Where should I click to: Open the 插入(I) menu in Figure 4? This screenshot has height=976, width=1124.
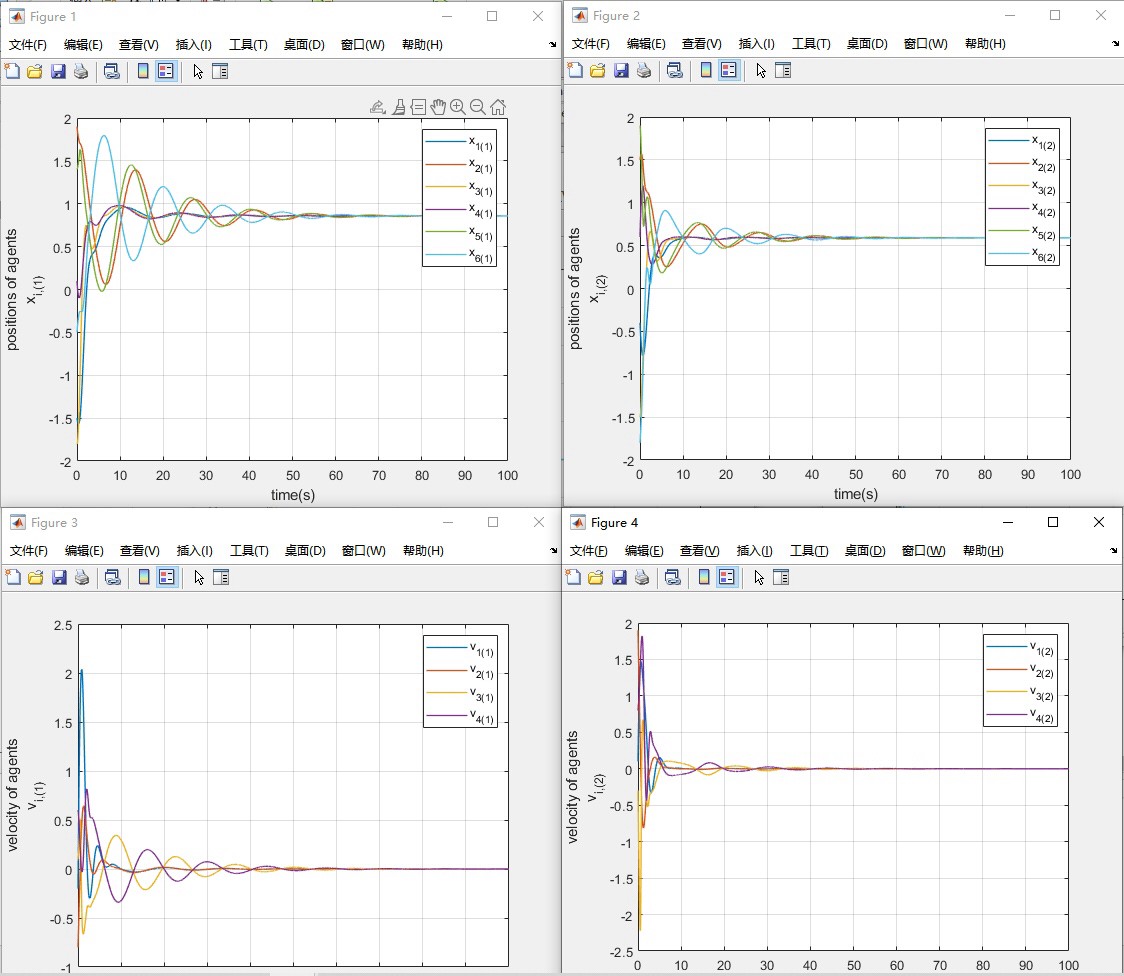(x=755, y=550)
